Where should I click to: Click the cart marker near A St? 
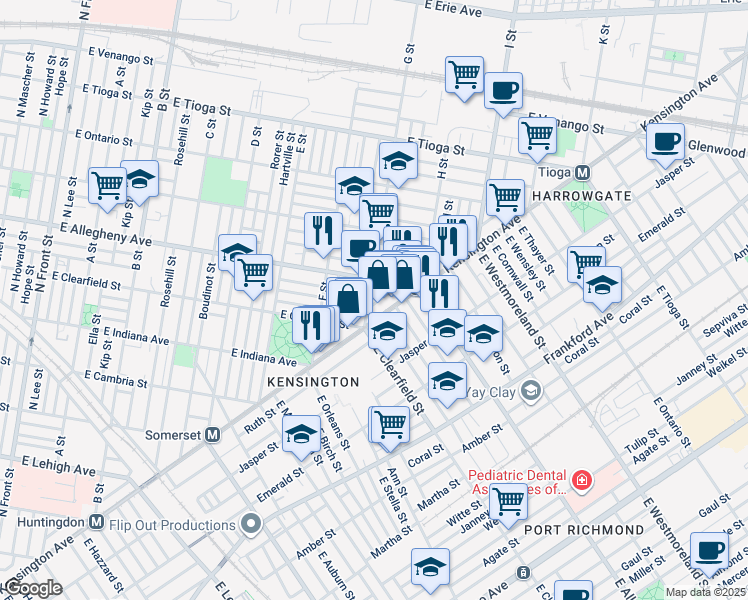tap(107, 186)
